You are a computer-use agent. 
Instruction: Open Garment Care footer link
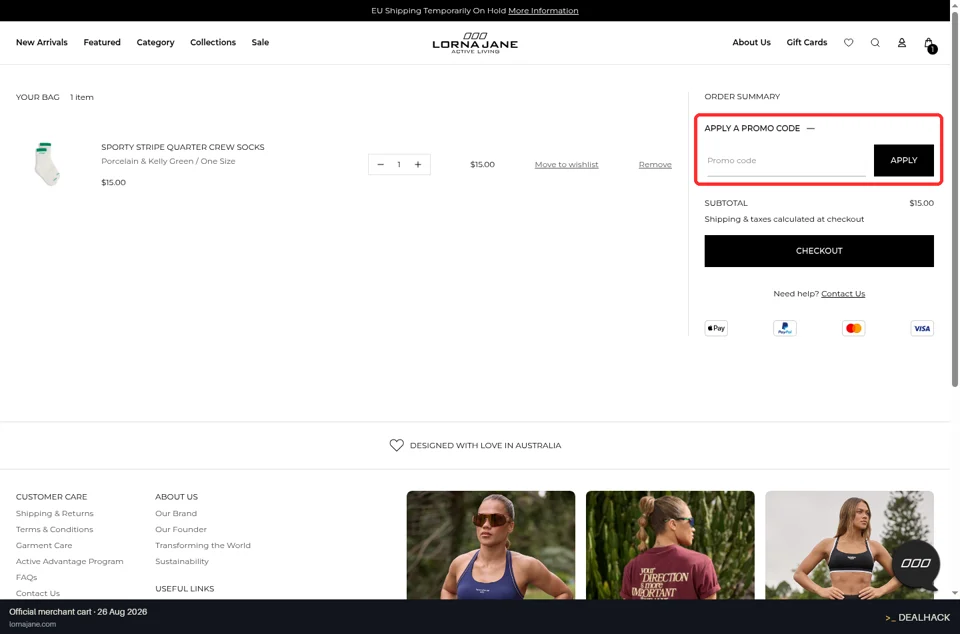[44, 545]
